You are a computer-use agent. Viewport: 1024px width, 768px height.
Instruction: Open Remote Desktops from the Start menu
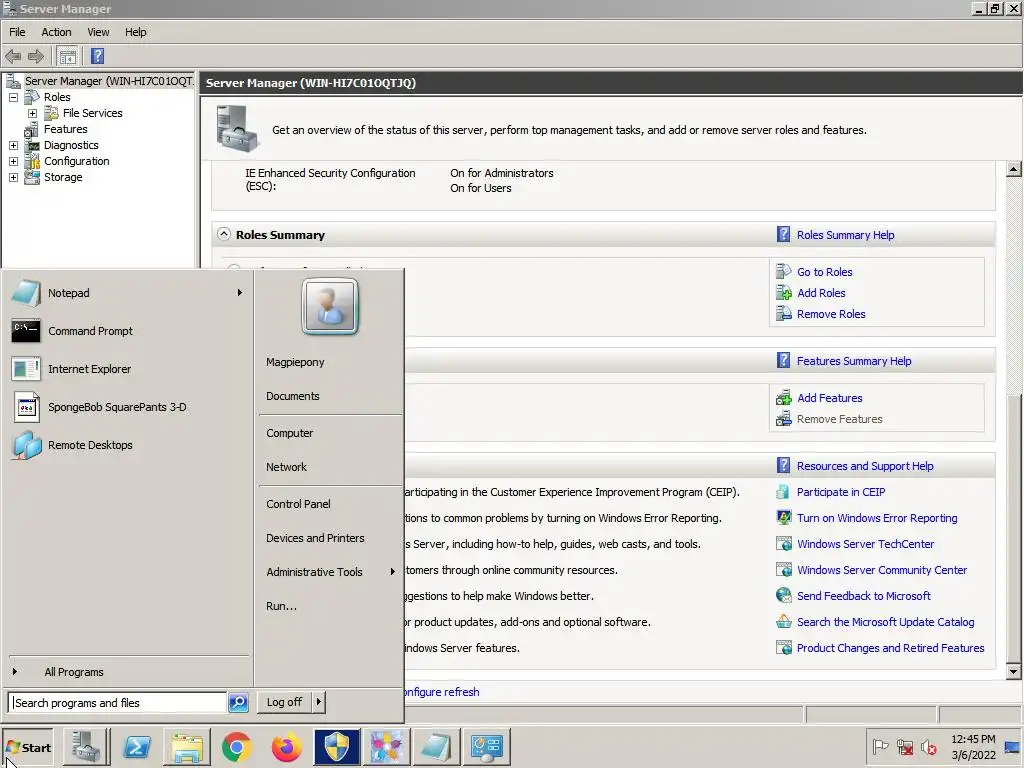[x=127, y=445]
